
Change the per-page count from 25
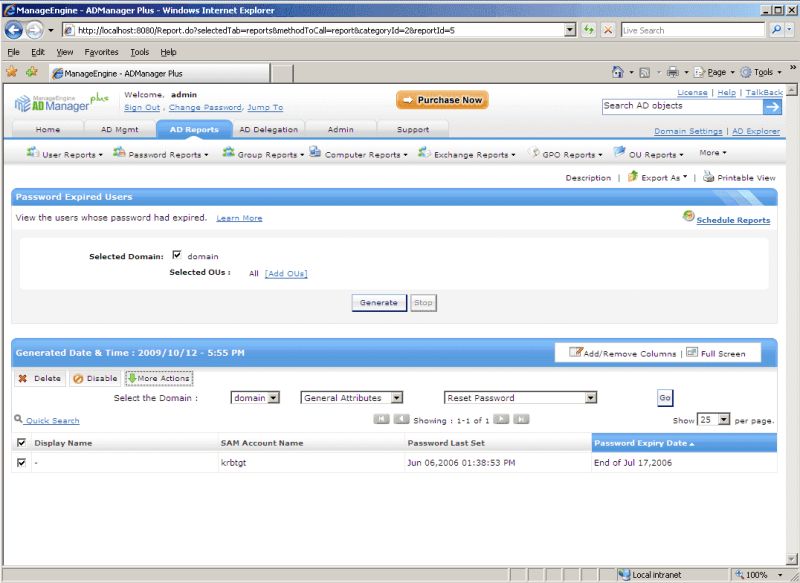714,419
